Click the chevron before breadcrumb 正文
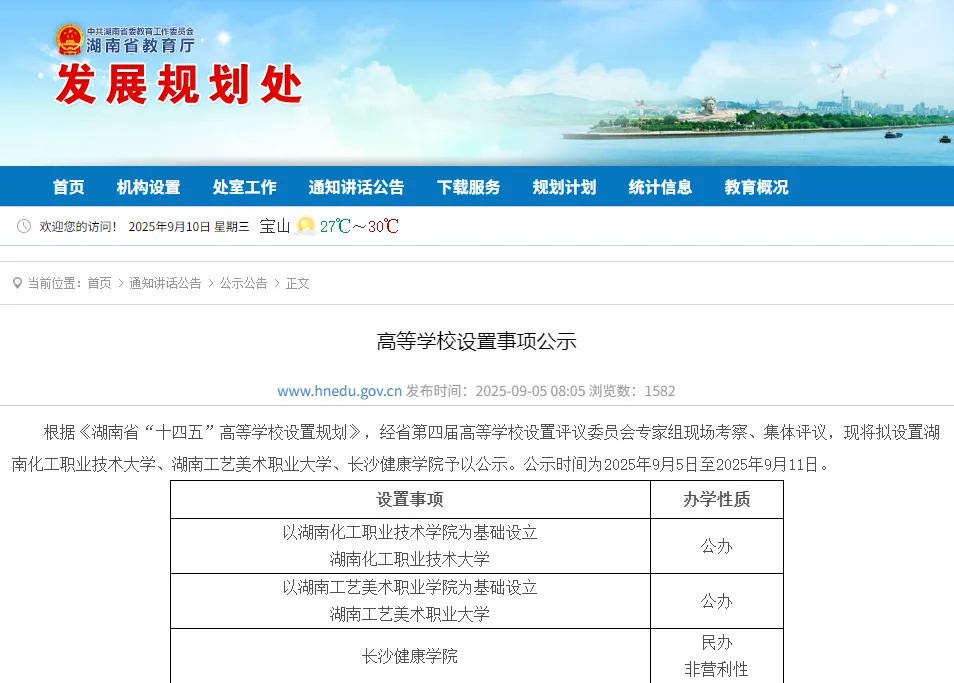This screenshot has height=683, width=954. coord(277,283)
